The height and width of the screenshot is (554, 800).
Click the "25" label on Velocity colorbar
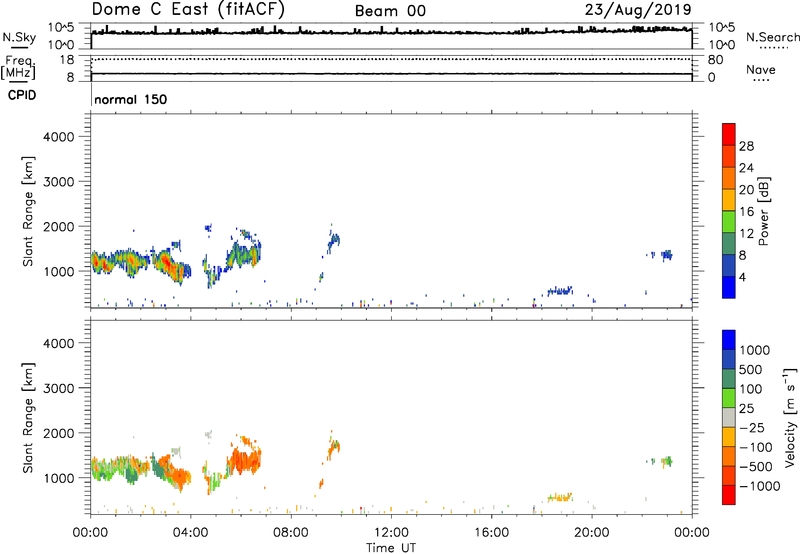(x=746, y=408)
